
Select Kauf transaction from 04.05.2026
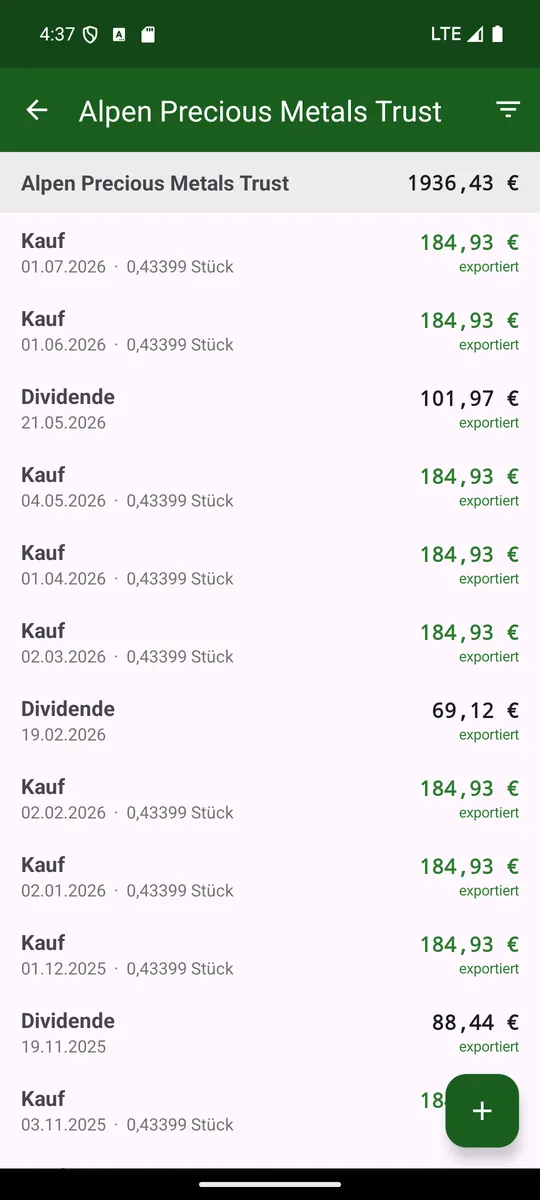pos(270,486)
